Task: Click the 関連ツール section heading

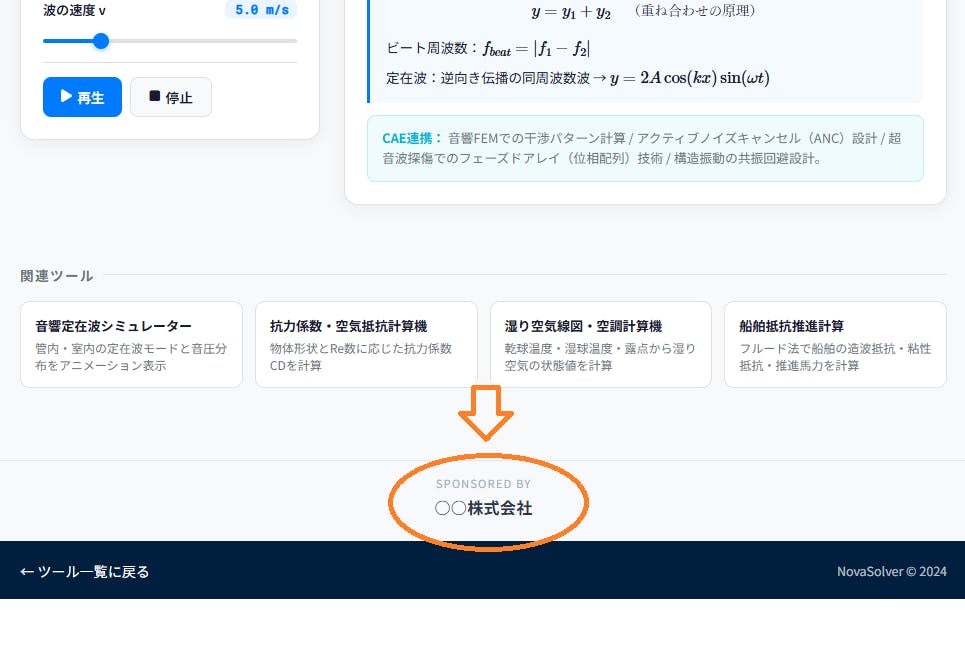Action: 57,276
